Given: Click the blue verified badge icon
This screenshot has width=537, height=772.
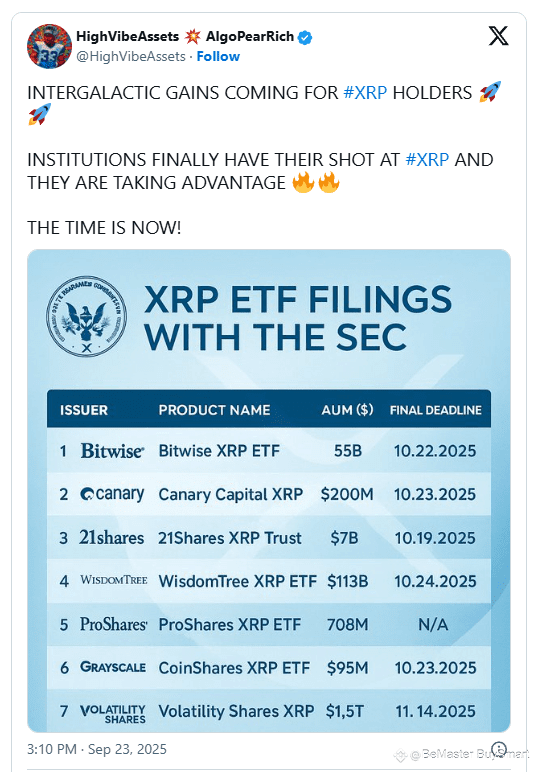Looking at the screenshot, I should 305,37.
